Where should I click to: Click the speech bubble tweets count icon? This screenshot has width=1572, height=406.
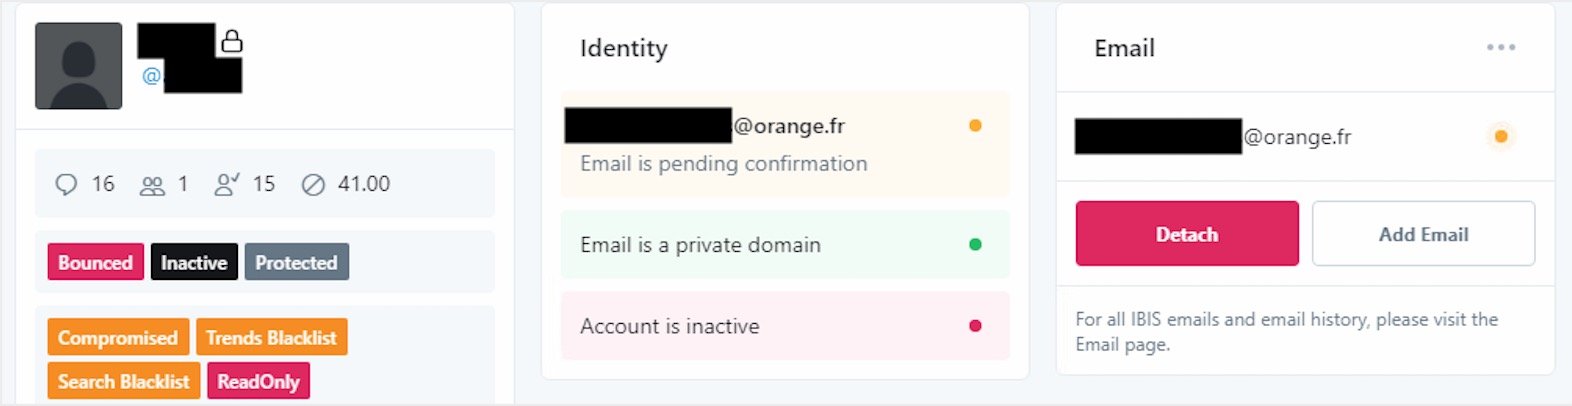[66, 185]
